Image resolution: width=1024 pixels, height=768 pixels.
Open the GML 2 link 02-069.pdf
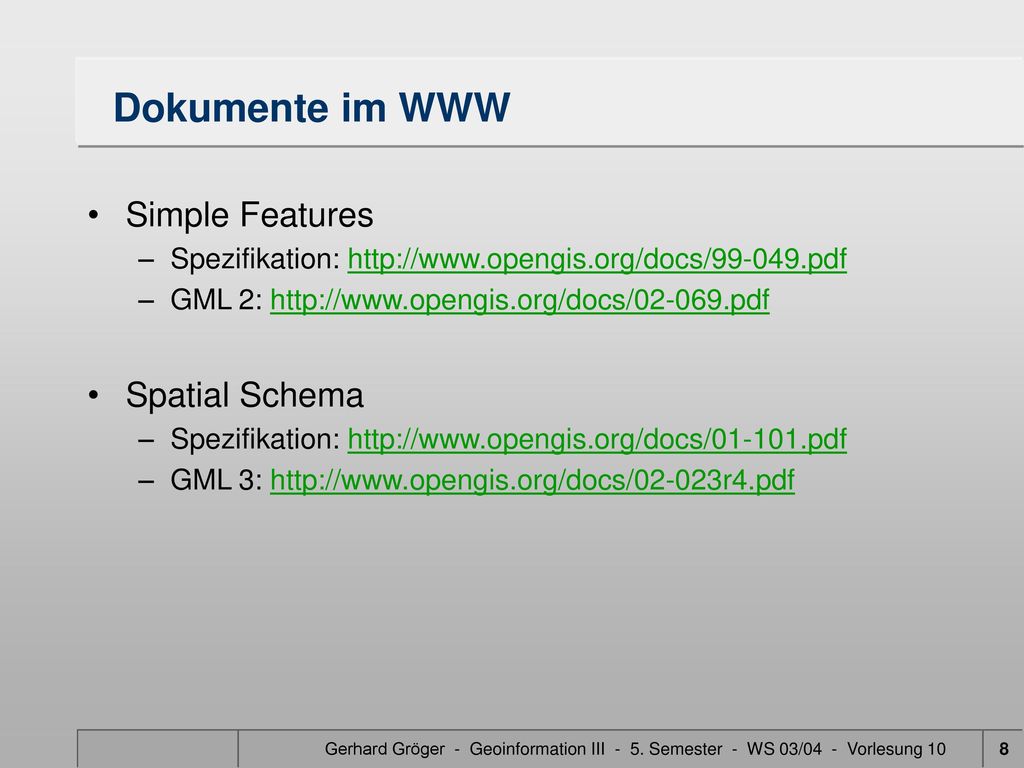519,300
